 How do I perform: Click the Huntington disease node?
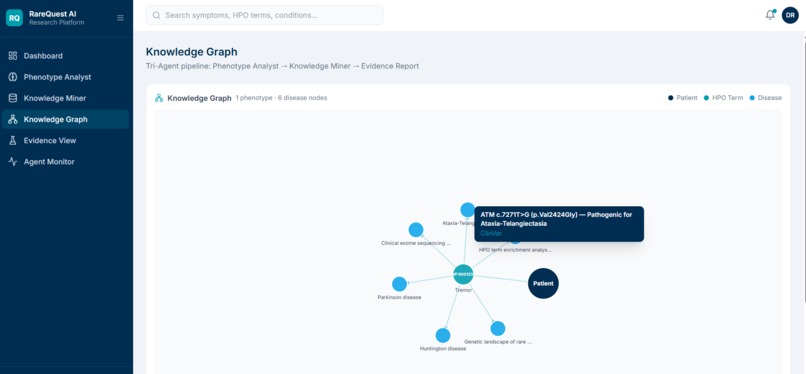tap(443, 335)
